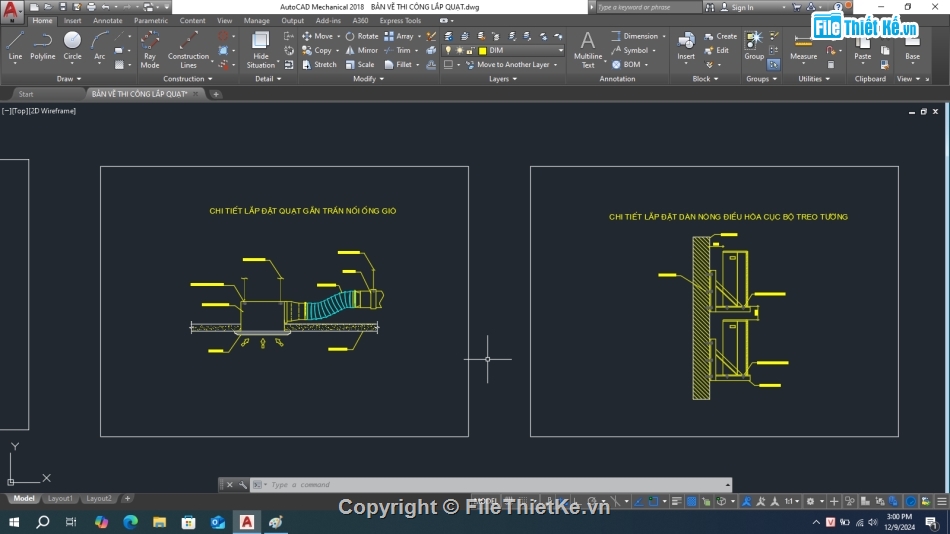Open the Dimension dropdown arrow
950x534 pixels.
(664, 36)
